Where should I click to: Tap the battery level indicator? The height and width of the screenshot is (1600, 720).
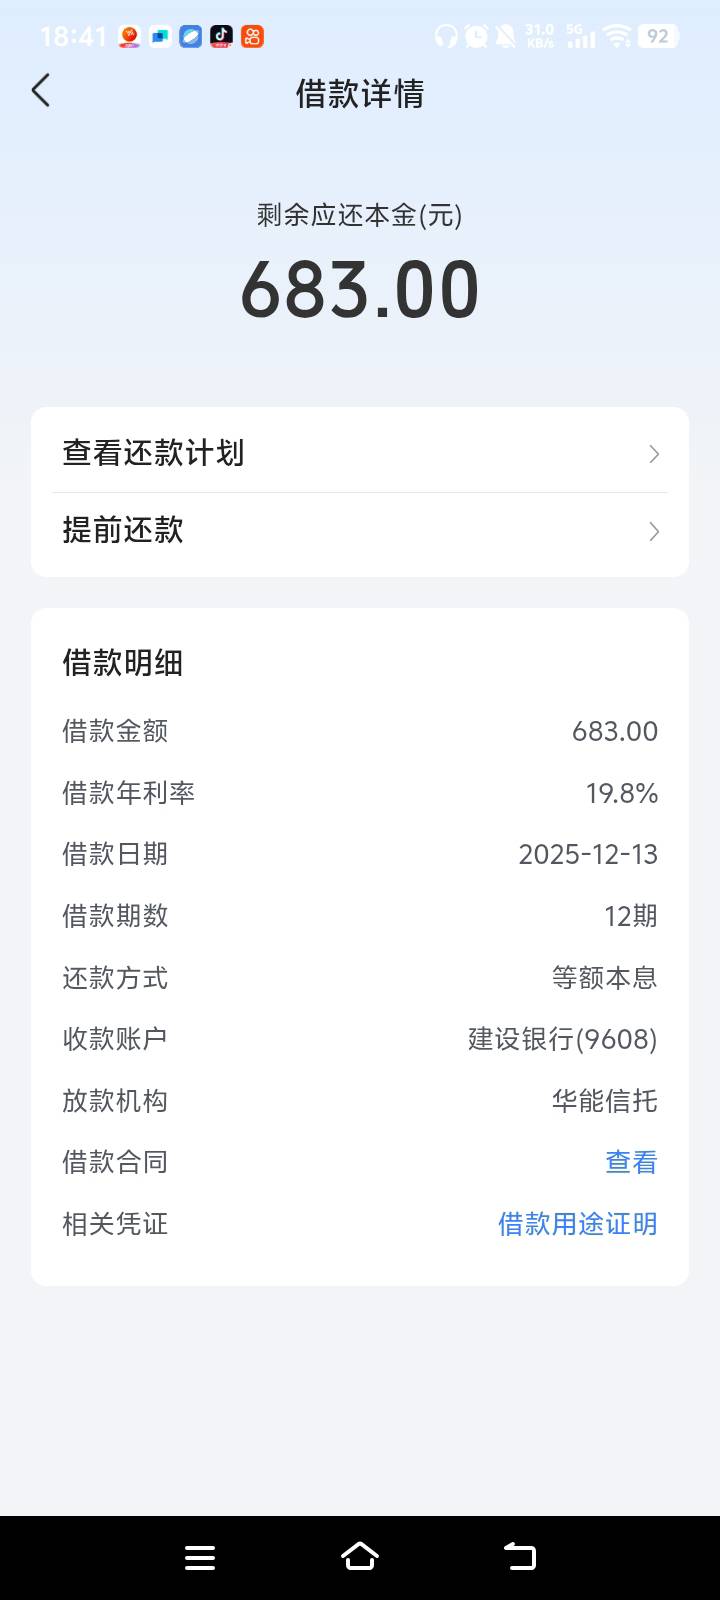658,36
